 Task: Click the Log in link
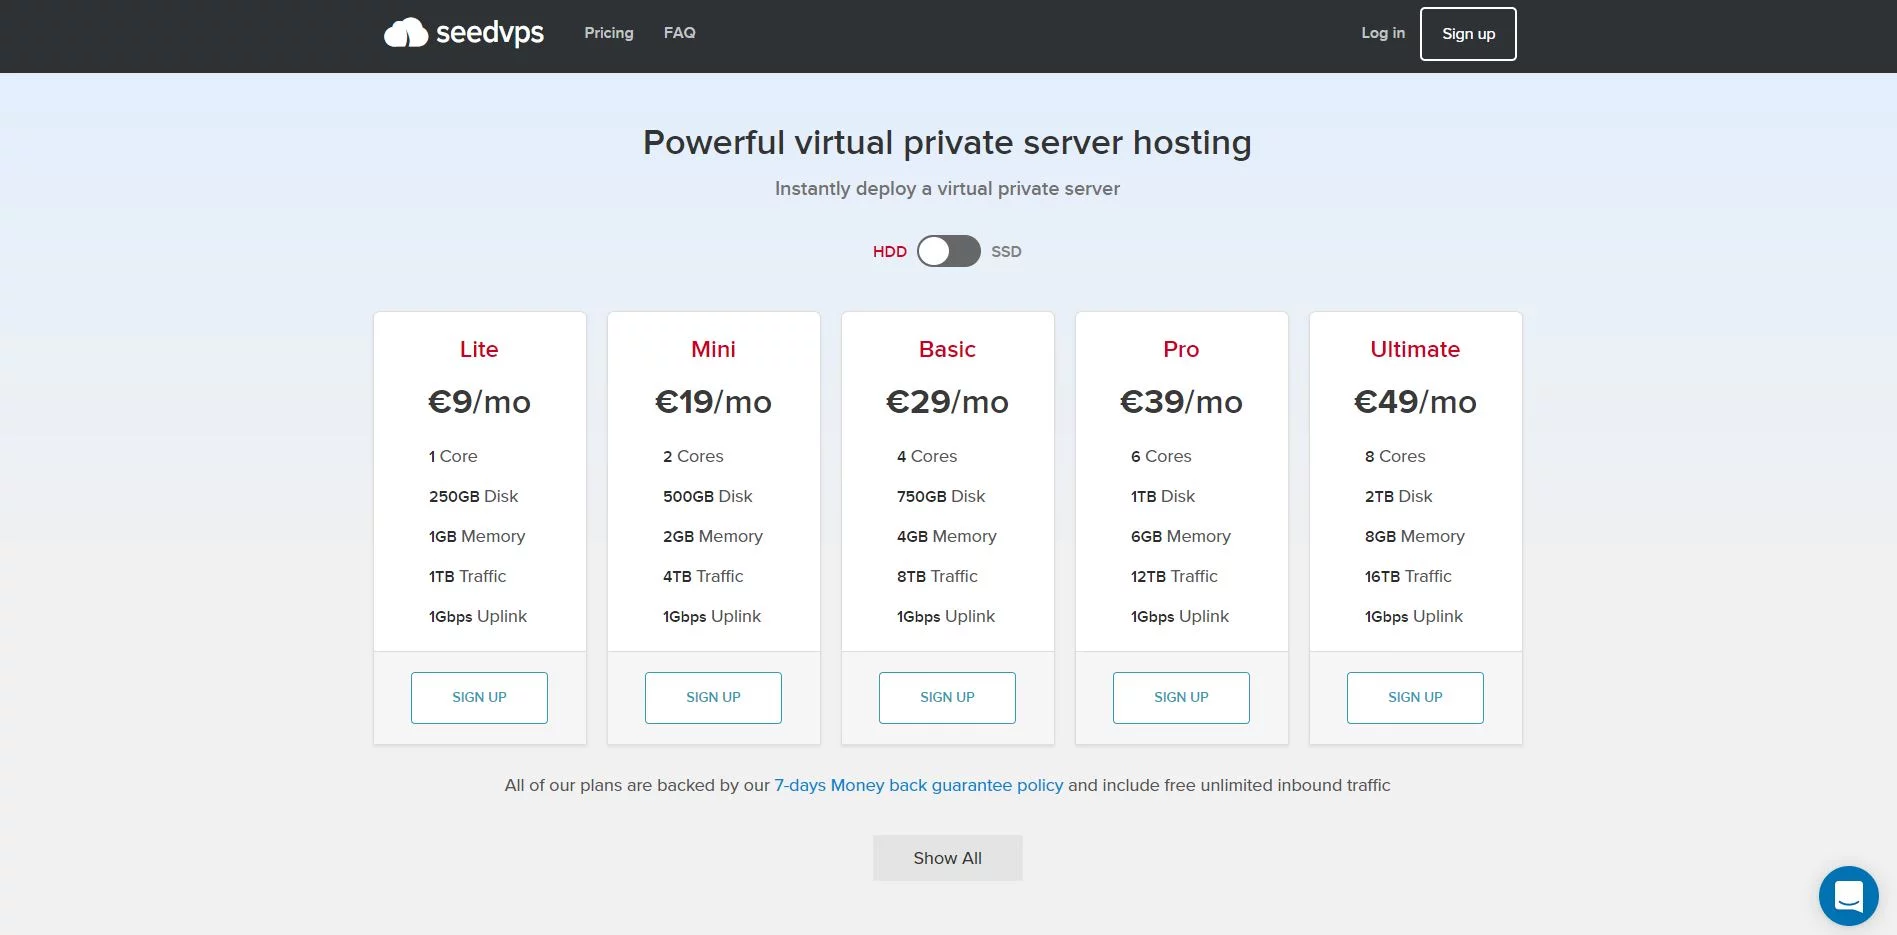point(1383,33)
